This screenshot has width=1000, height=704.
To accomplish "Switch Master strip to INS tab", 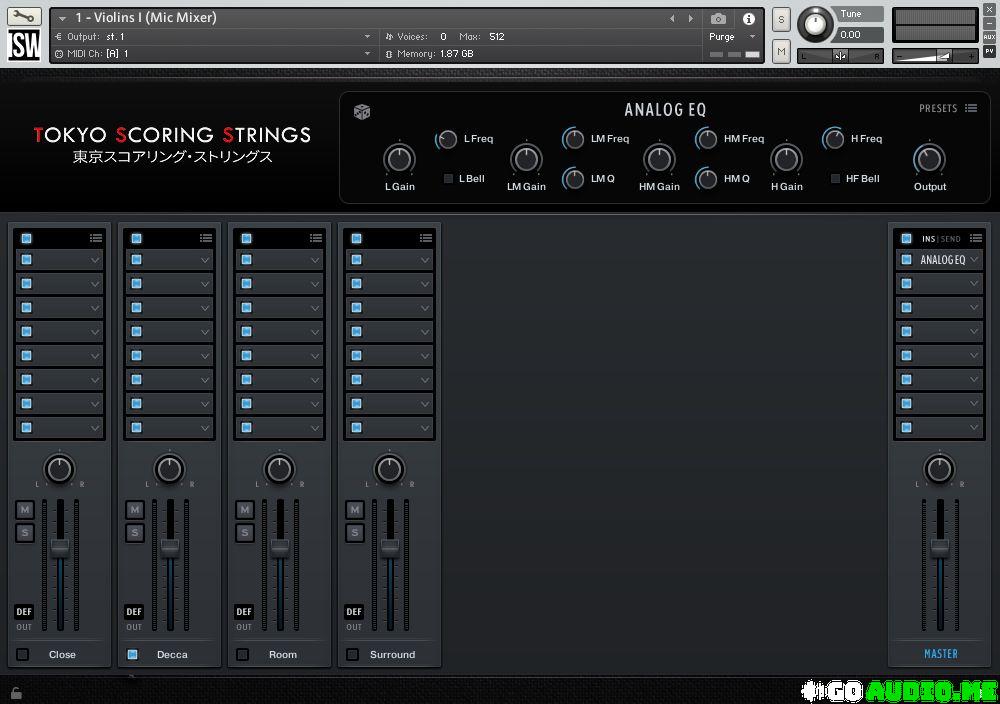I will (928, 239).
